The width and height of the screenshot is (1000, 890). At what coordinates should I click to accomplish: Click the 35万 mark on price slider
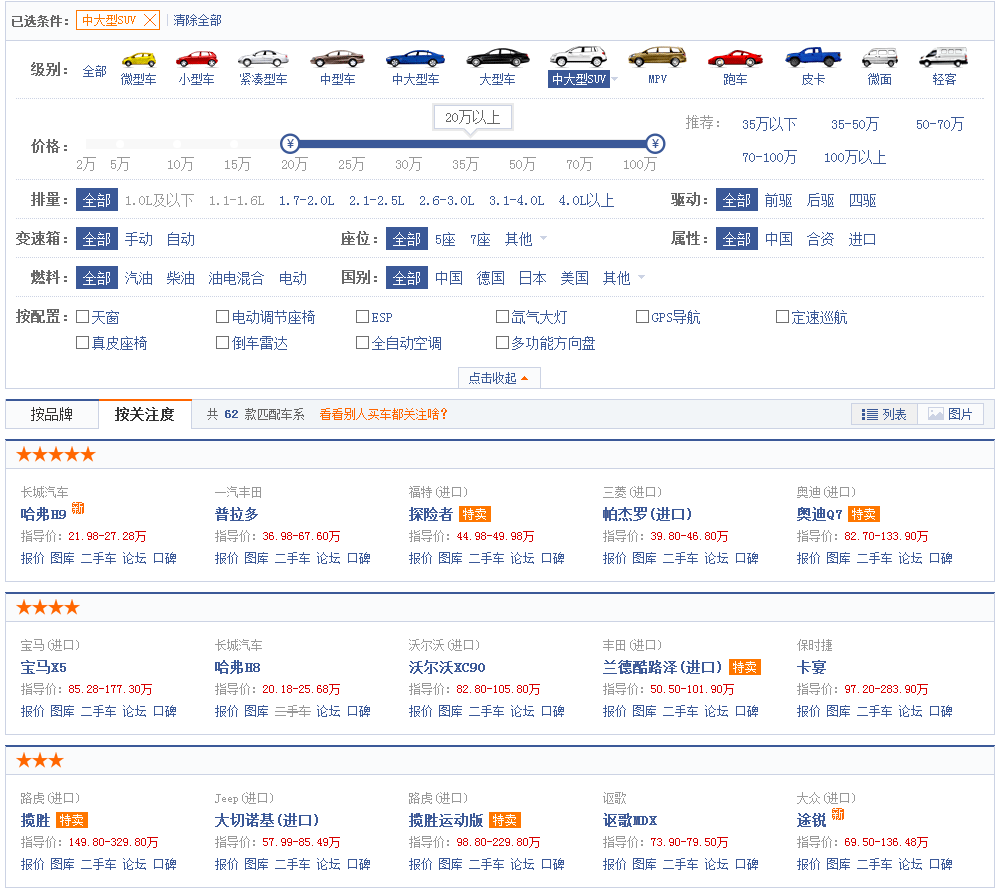tap(465, 164)
